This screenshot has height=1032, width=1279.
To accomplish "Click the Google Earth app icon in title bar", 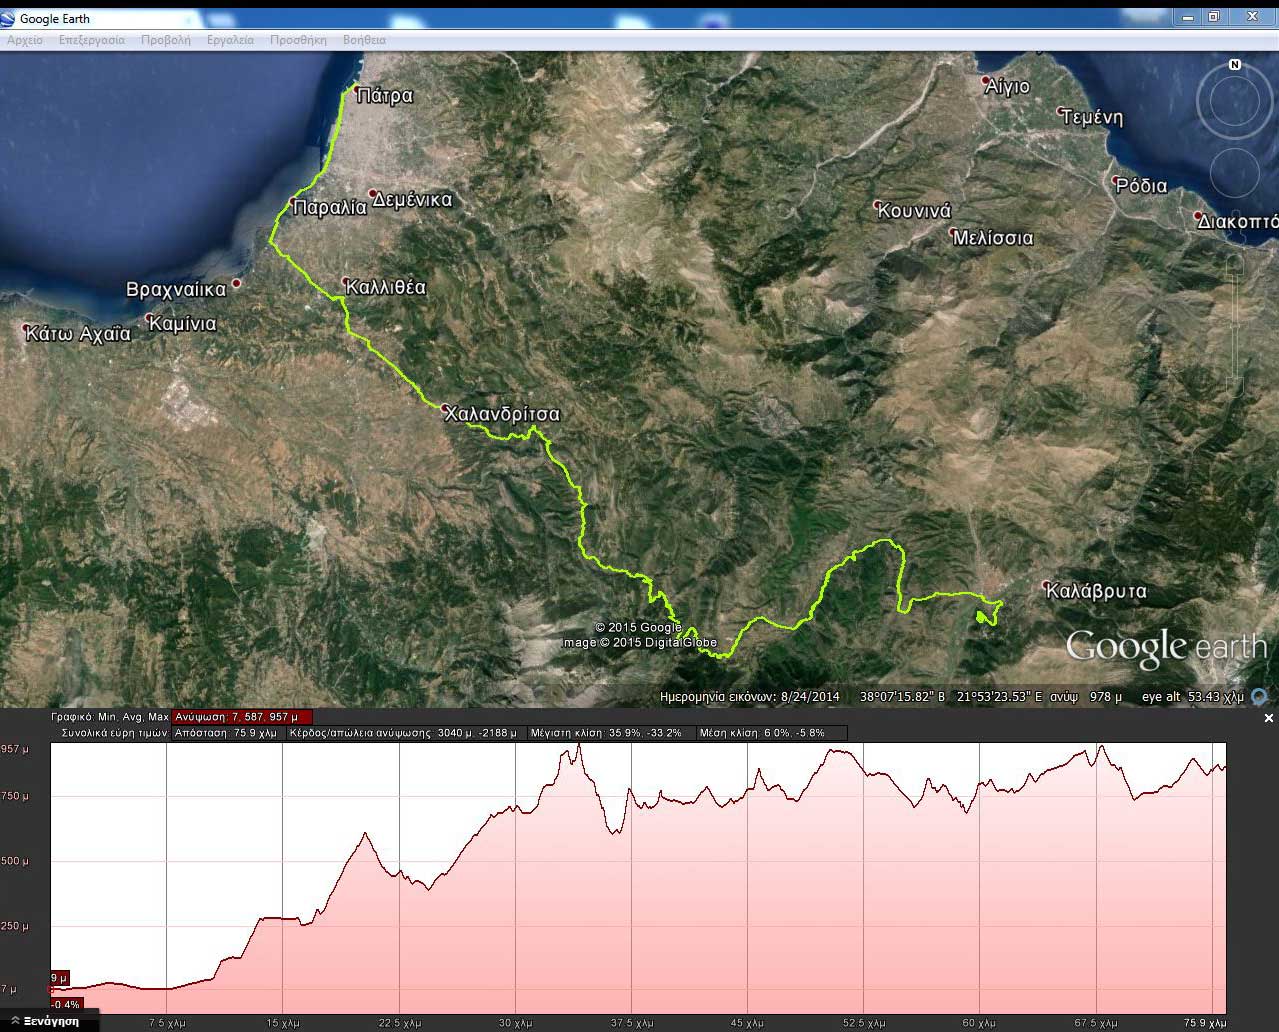I will pos(9,18).
